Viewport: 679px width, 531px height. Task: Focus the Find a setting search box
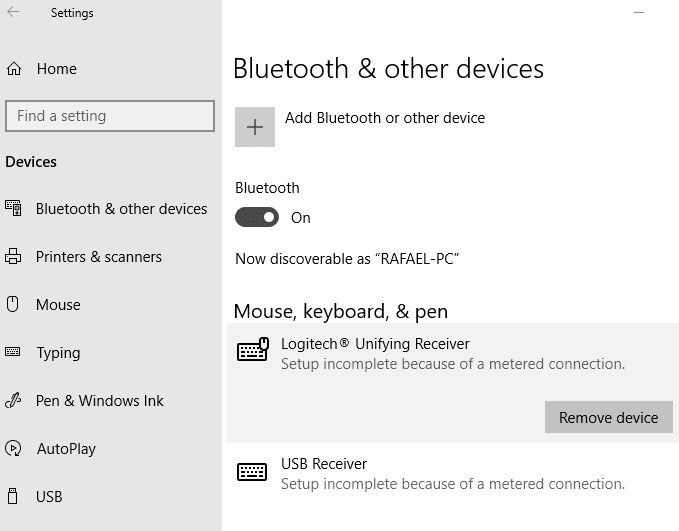pos(110,116)
